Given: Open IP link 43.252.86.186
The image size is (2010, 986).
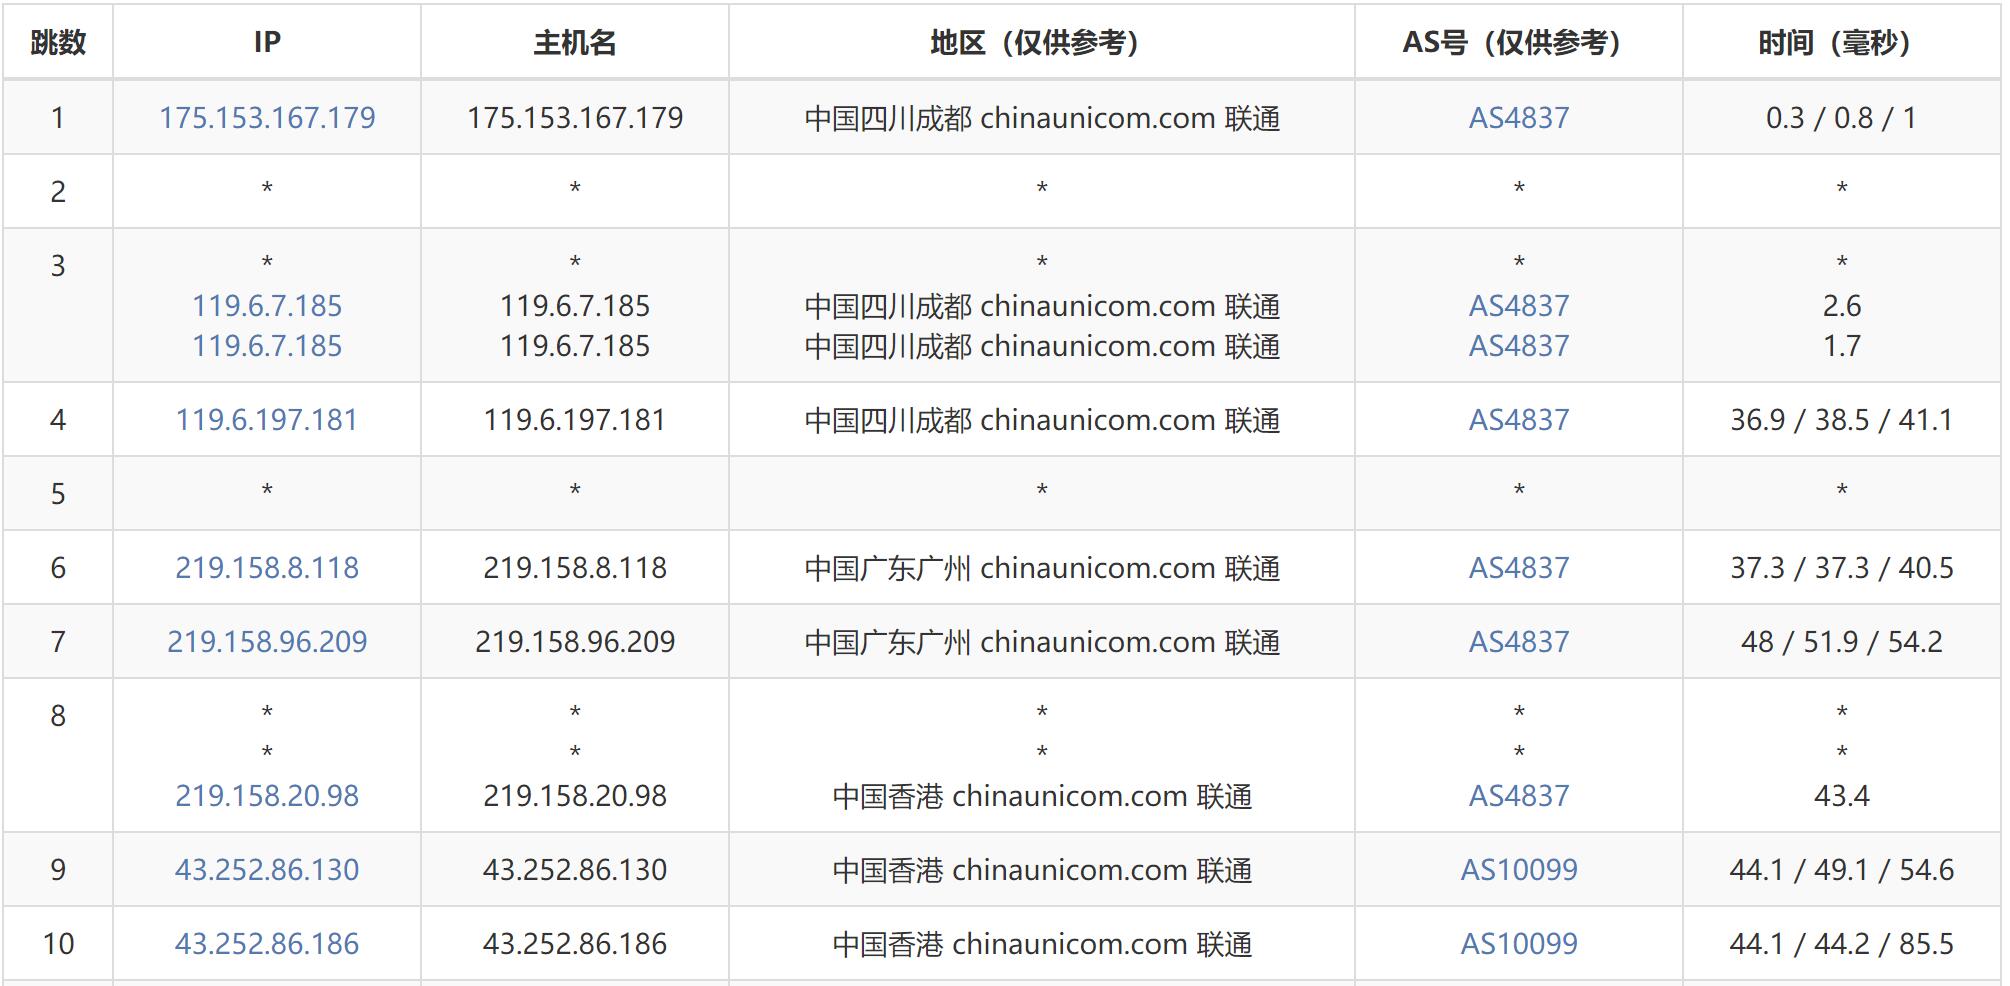Looking at the screenshot, I should click(x=267, y=944).
